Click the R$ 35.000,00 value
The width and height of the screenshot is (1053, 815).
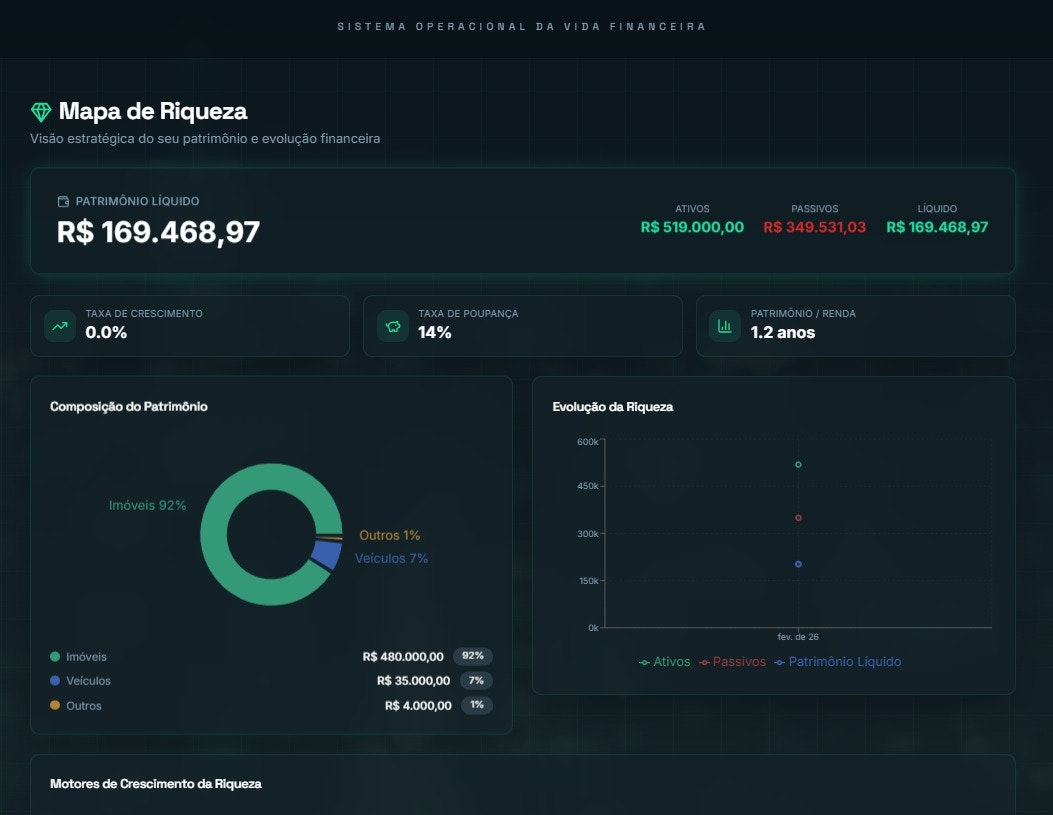[414, 681]
